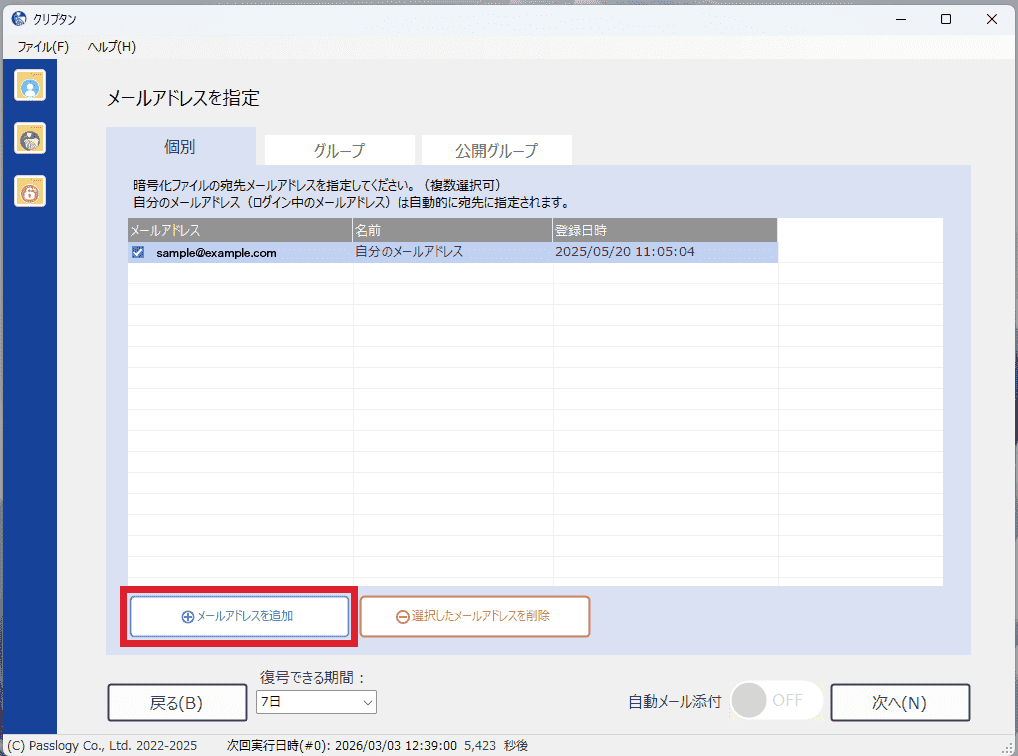The image size is (1018, 756).
Task: Select the 個別 tab
Action: click(180, 147)
